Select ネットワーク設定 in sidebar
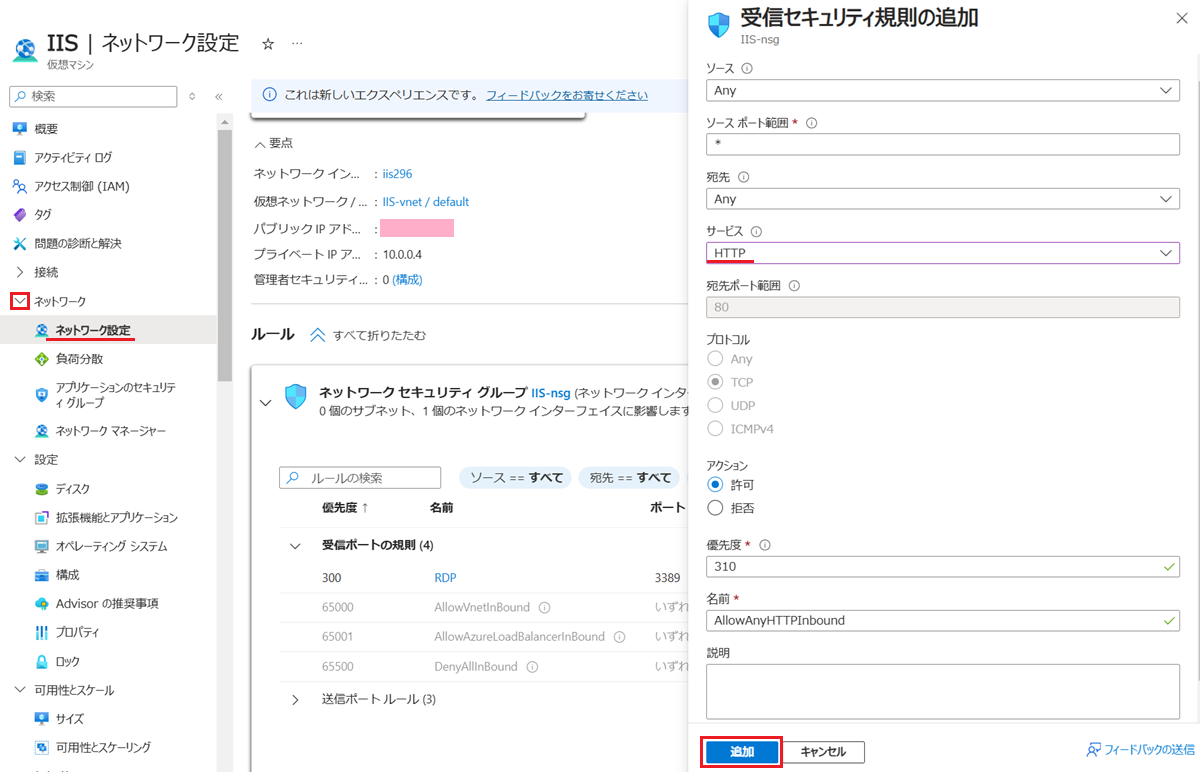 click(93, 330)
